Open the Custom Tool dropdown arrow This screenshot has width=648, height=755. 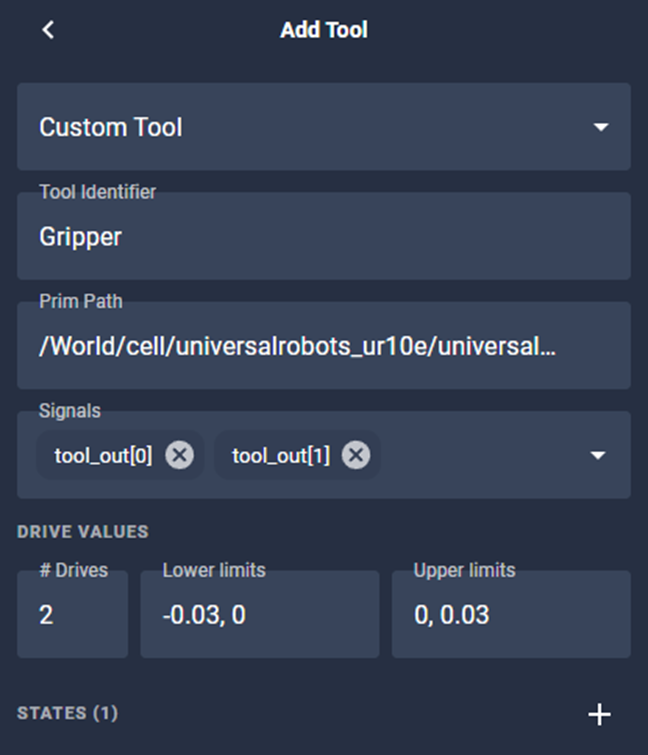pyautogui.click(x=600, y=127)
